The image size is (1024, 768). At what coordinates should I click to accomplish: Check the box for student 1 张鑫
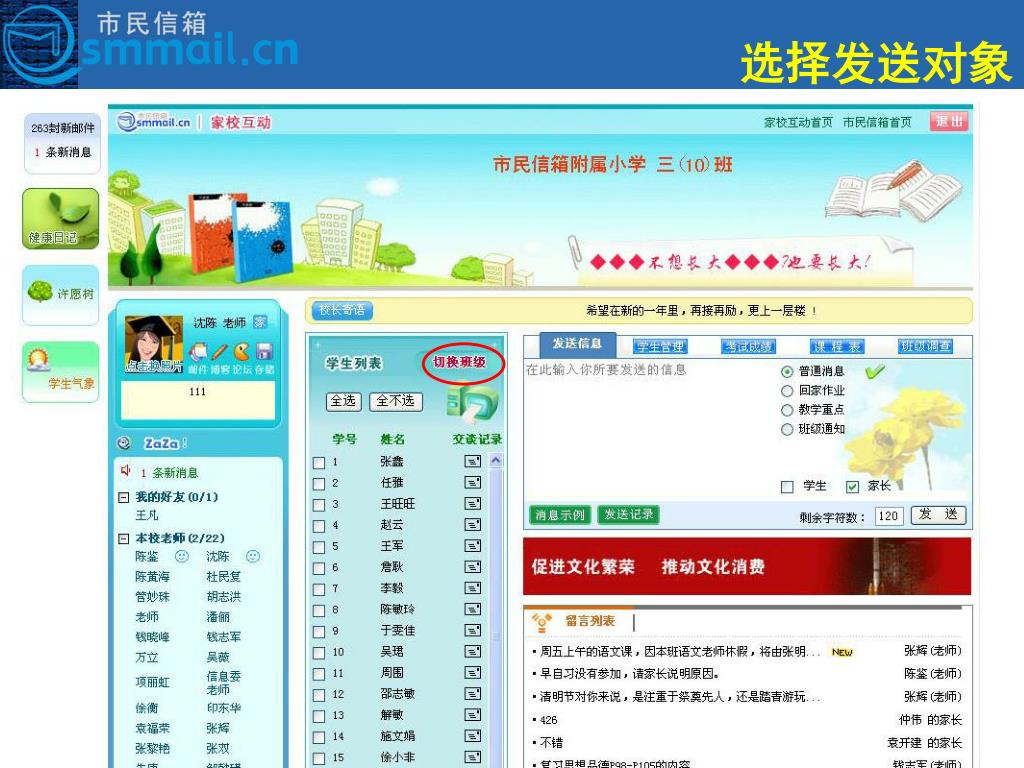point(319,463)
